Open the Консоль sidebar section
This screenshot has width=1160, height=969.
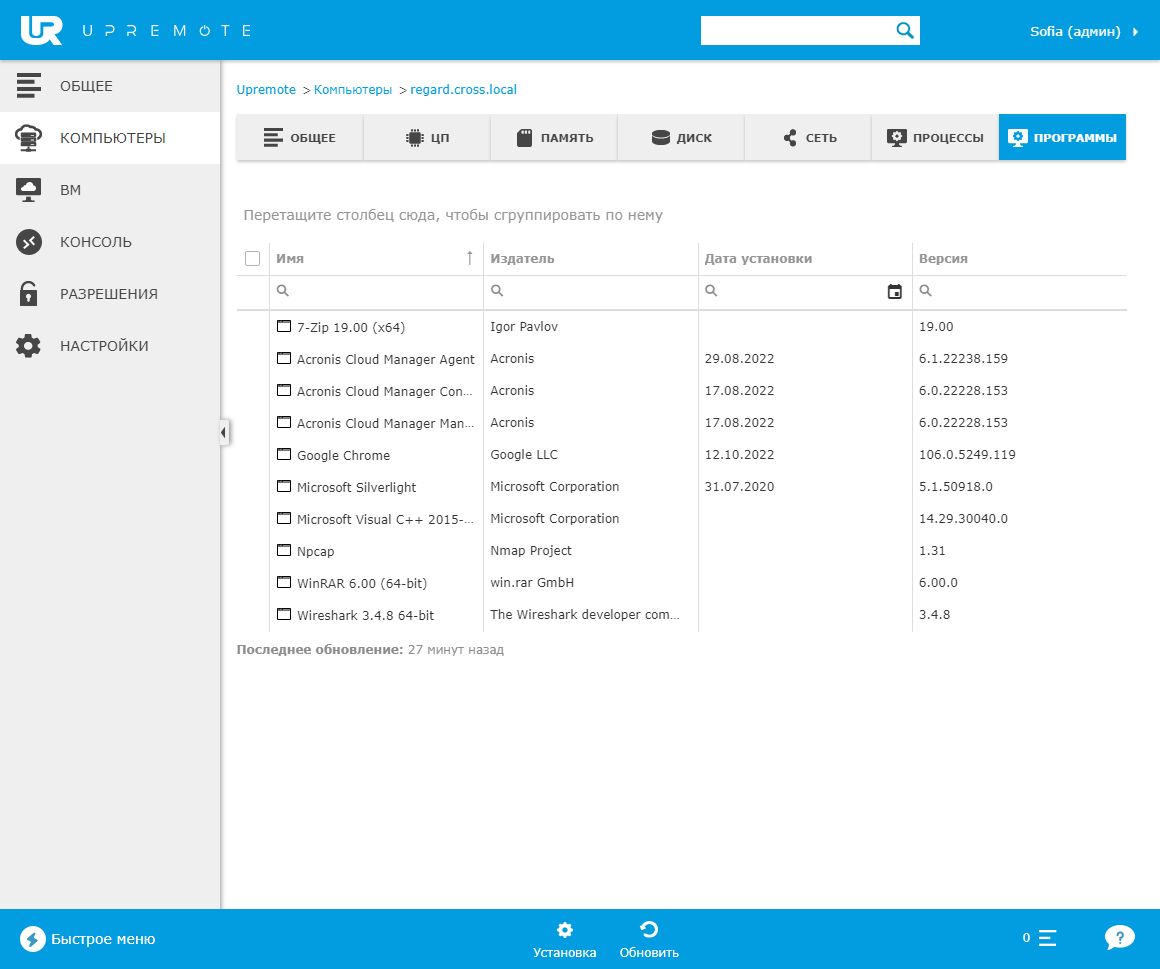click(110, 242)
